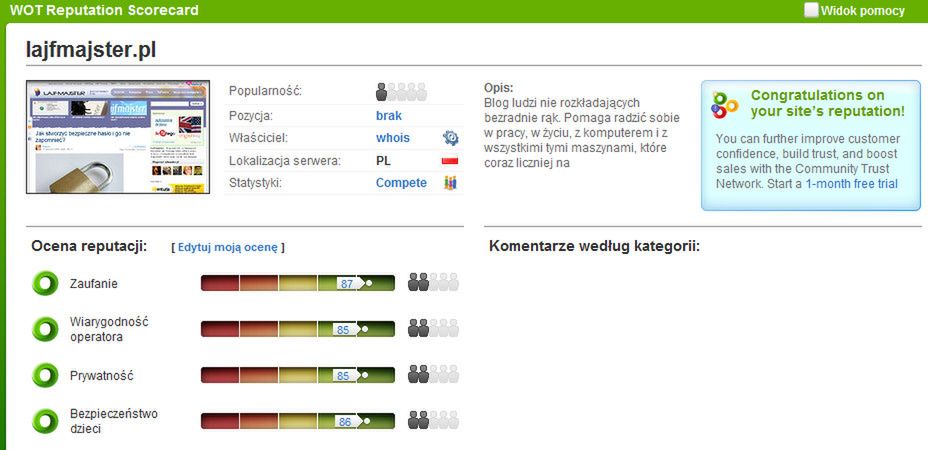Click the Ocena reputacji heading
Viewport: 928px width, 450px height.
coord(89,246)
